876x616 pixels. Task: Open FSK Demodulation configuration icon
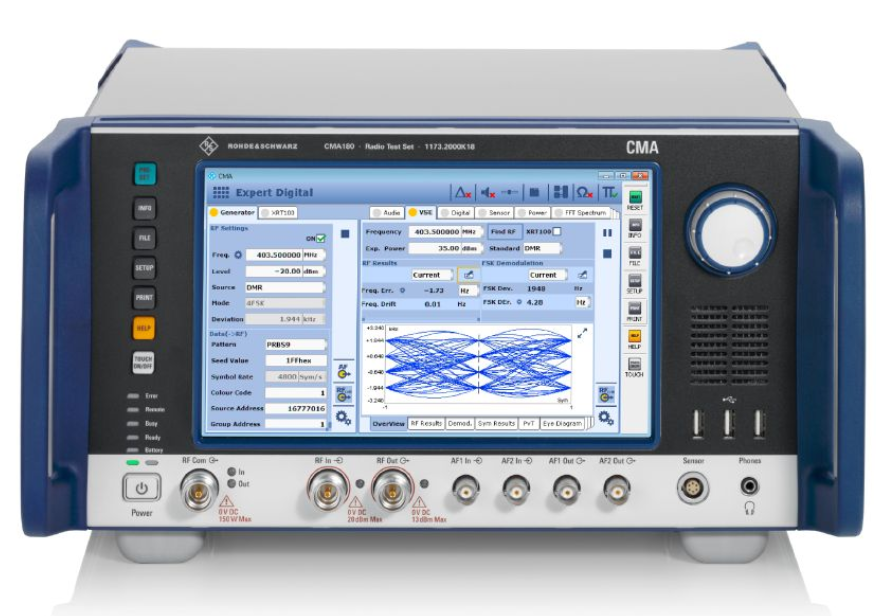tap(582, 275)
